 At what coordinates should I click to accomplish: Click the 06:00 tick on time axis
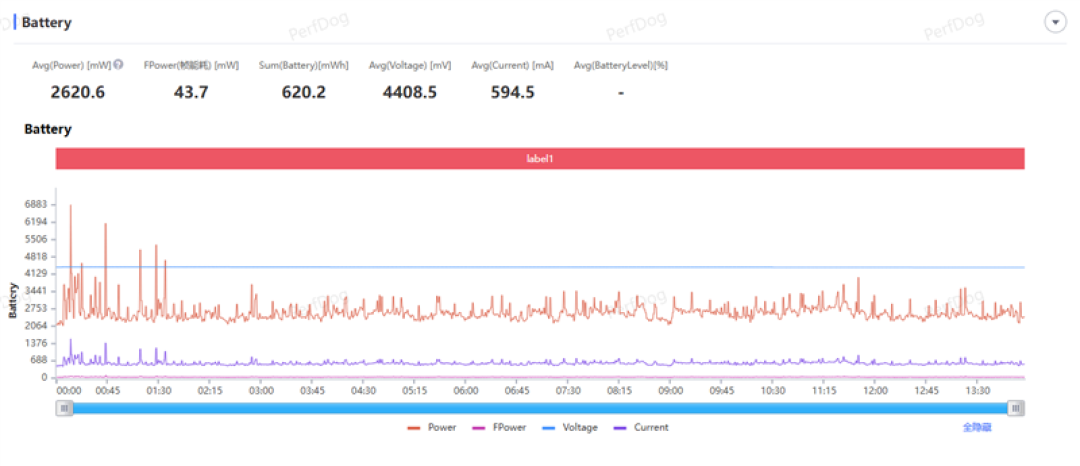[466, 390]
